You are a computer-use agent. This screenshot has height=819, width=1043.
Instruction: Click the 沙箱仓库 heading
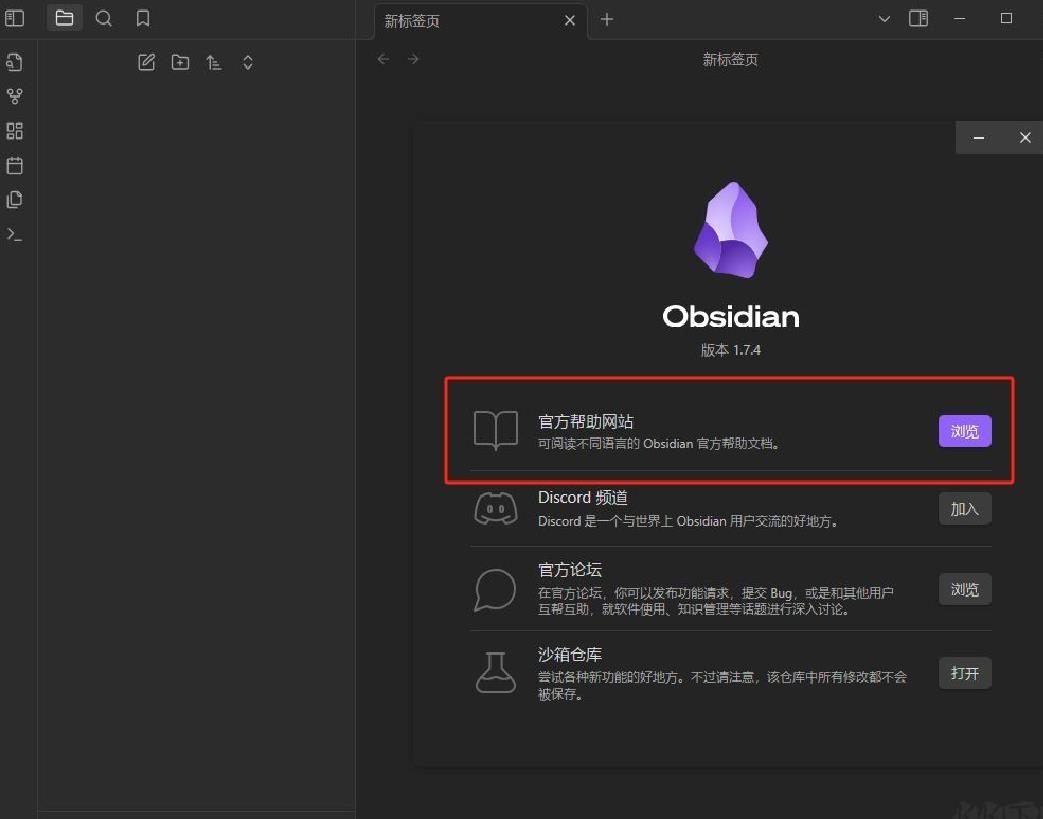click(569, 655)
